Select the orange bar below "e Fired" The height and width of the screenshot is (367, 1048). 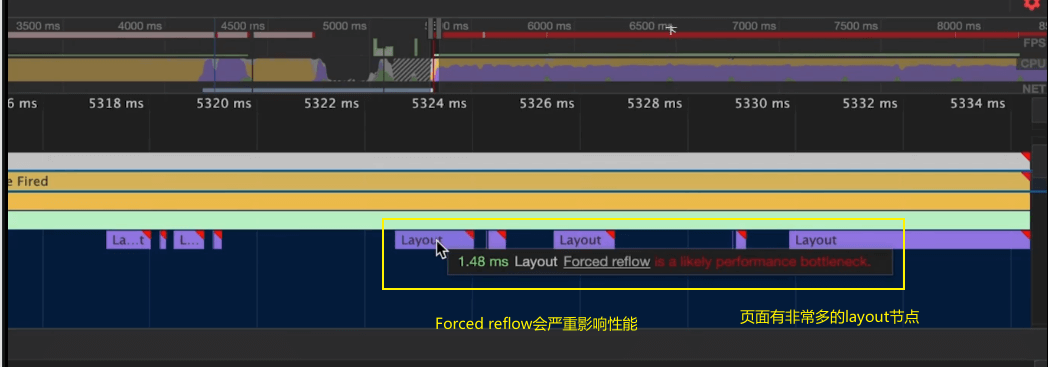(x=519, y=201)
